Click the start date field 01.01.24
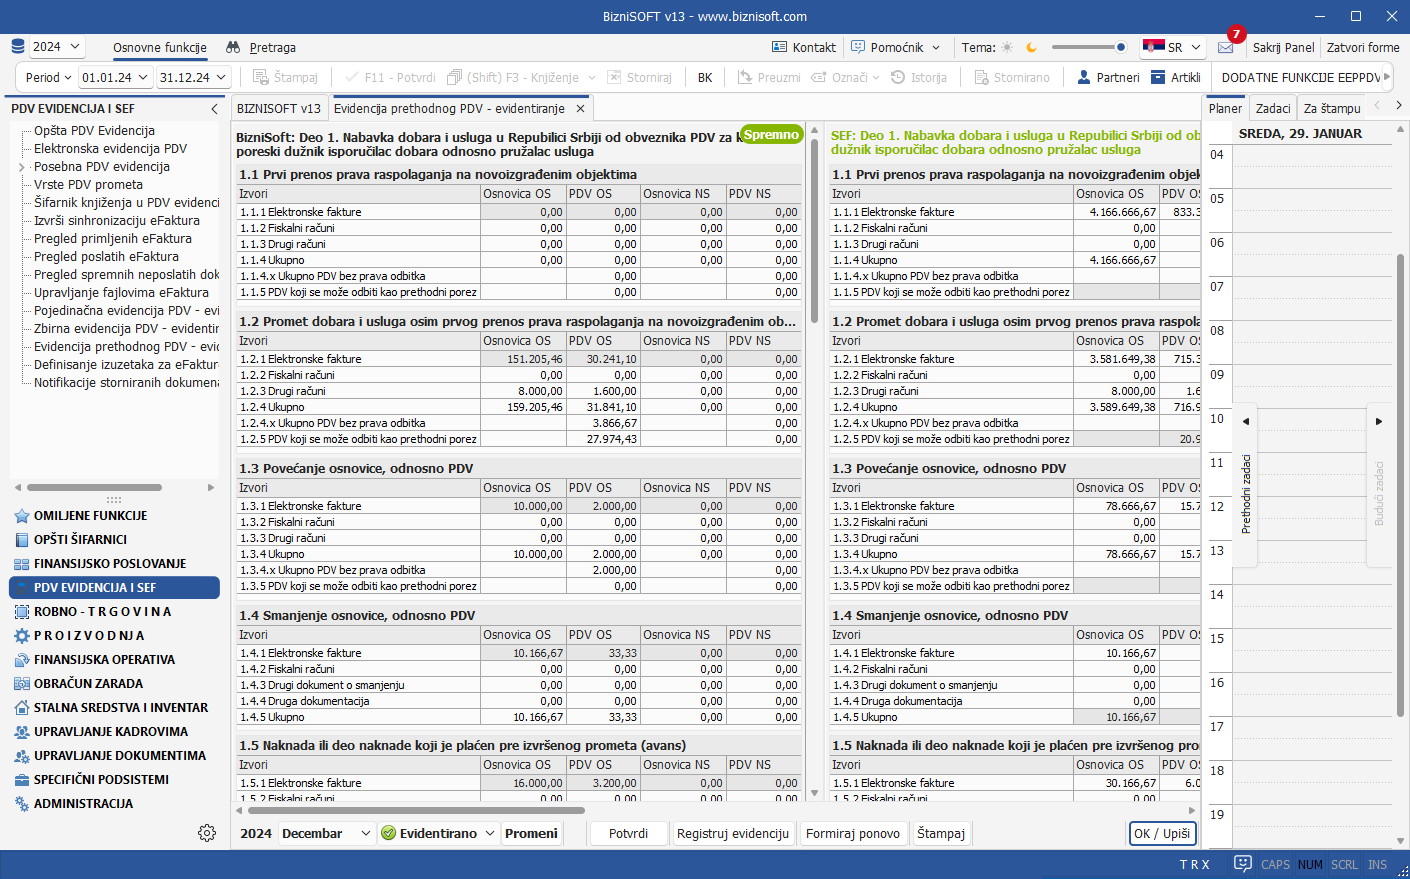 (x=107, y=77)
